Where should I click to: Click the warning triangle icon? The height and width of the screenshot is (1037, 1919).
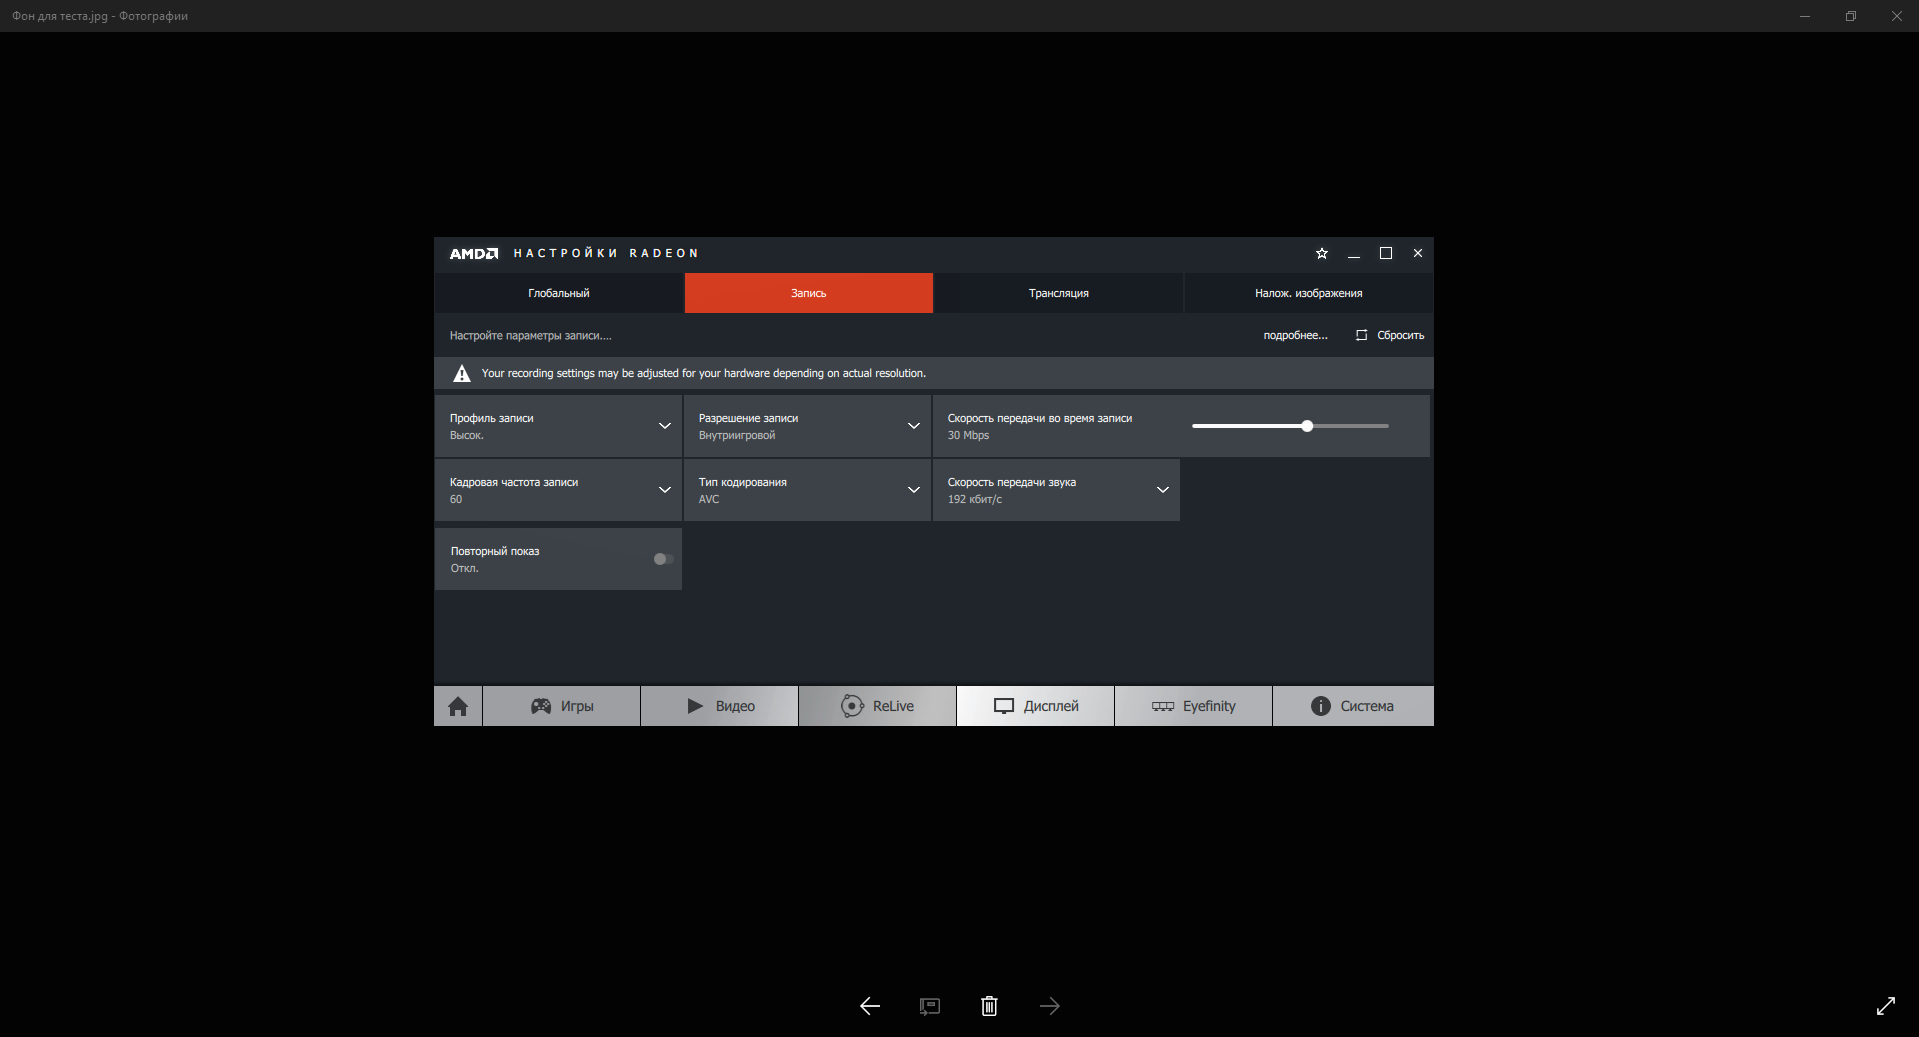pos(462,374)
